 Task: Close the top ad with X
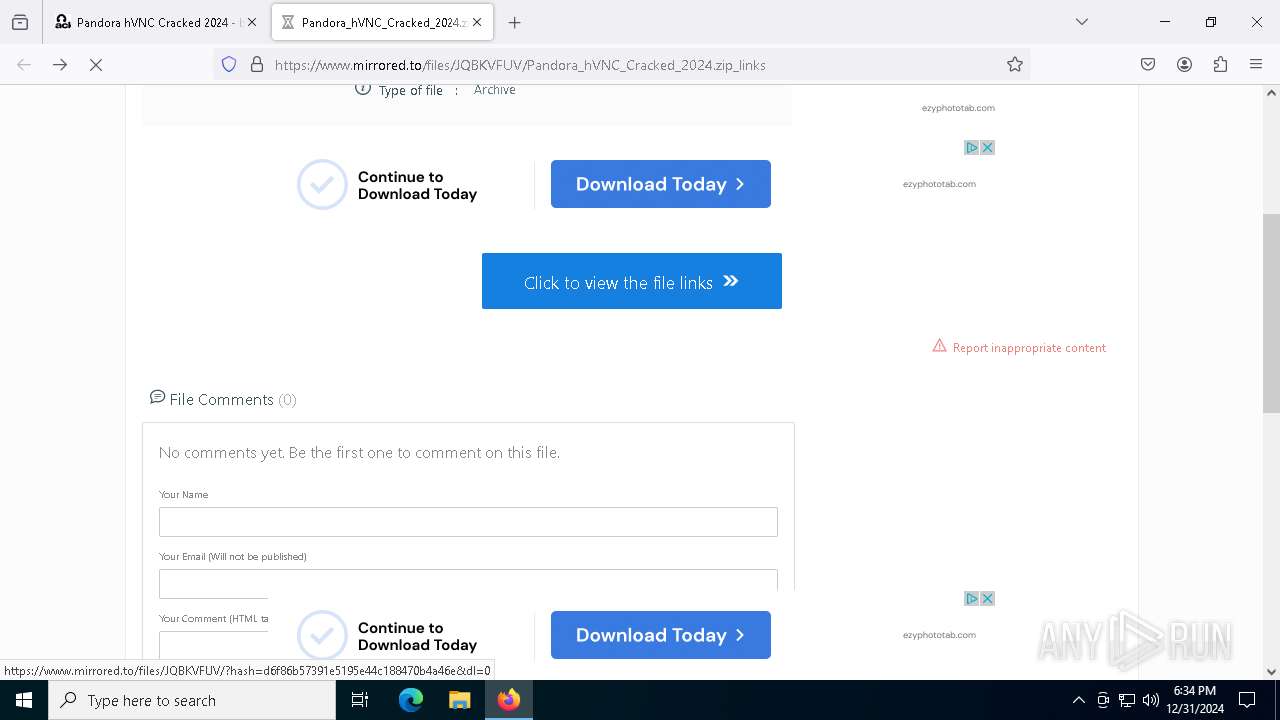[987, 147]
